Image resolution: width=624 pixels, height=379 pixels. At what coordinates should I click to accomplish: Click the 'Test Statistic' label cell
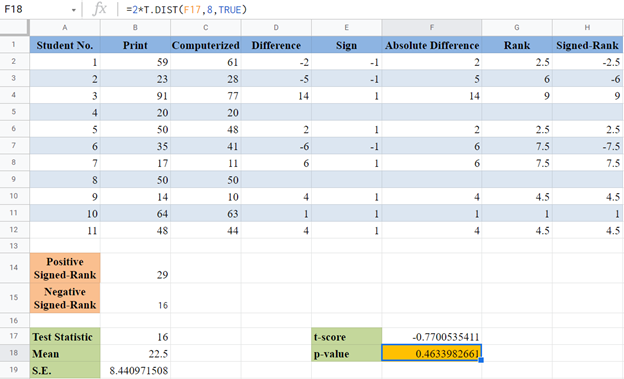(65, 336)
